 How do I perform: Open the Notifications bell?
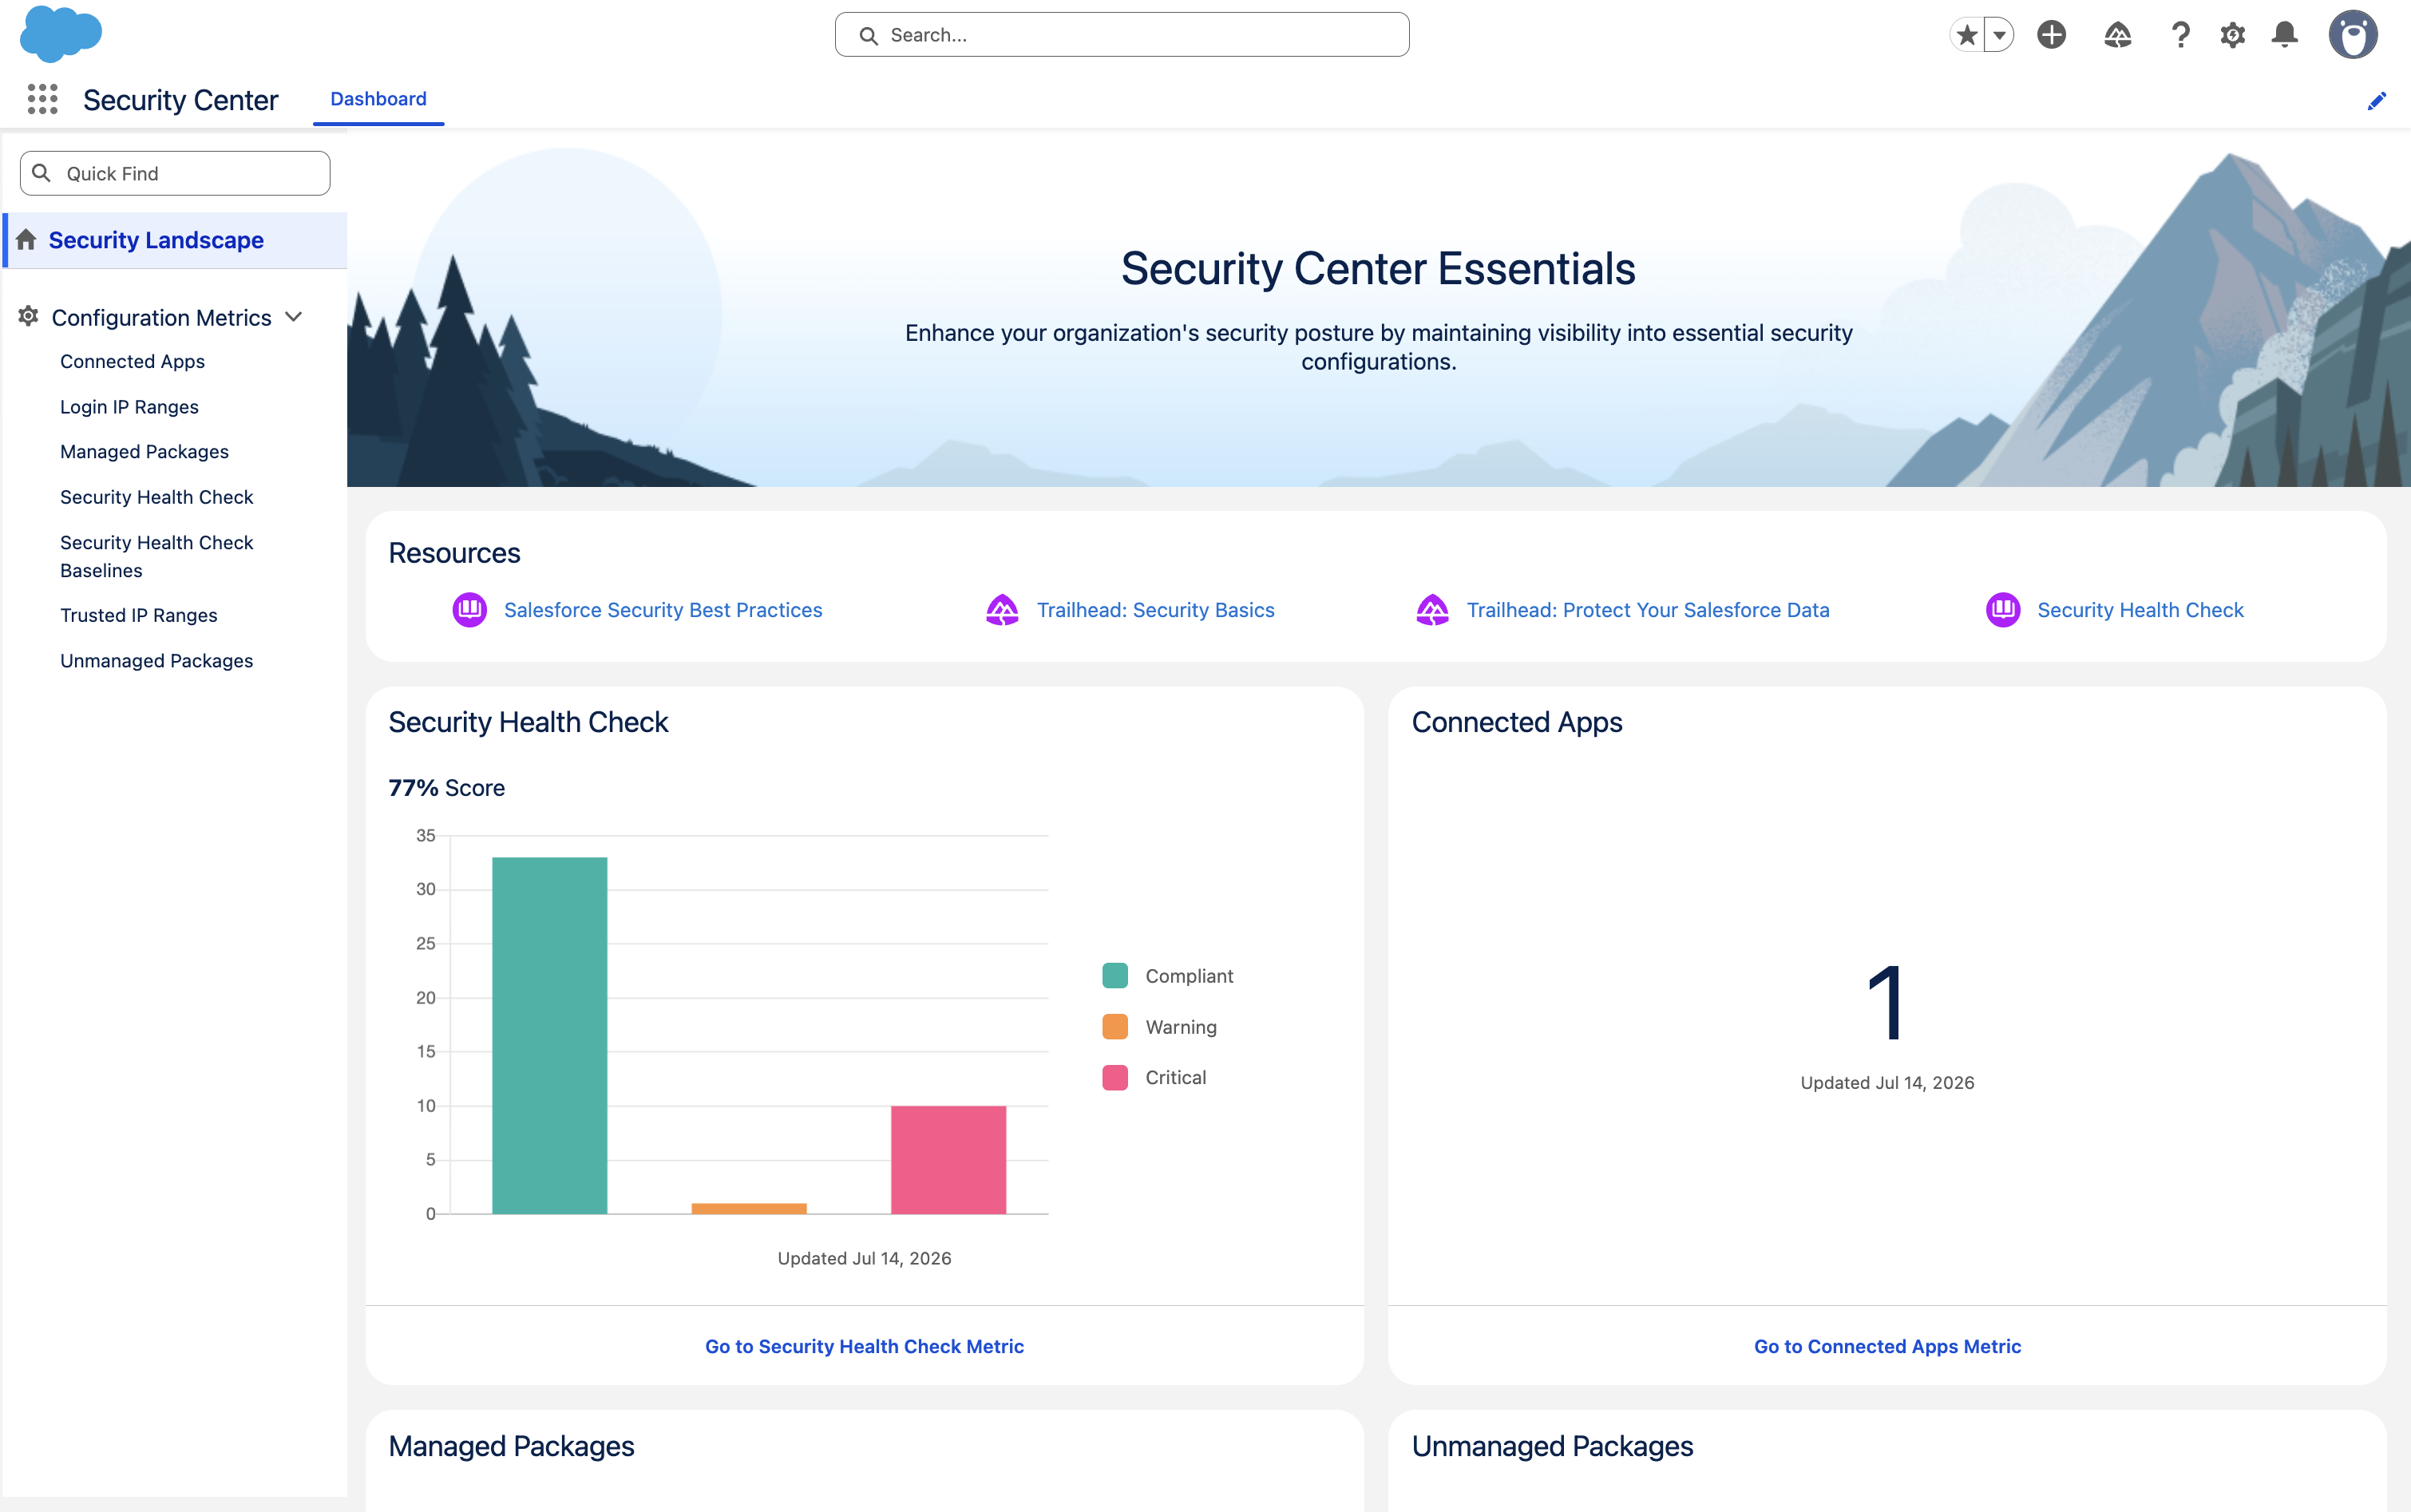(x=2285, y=35)
